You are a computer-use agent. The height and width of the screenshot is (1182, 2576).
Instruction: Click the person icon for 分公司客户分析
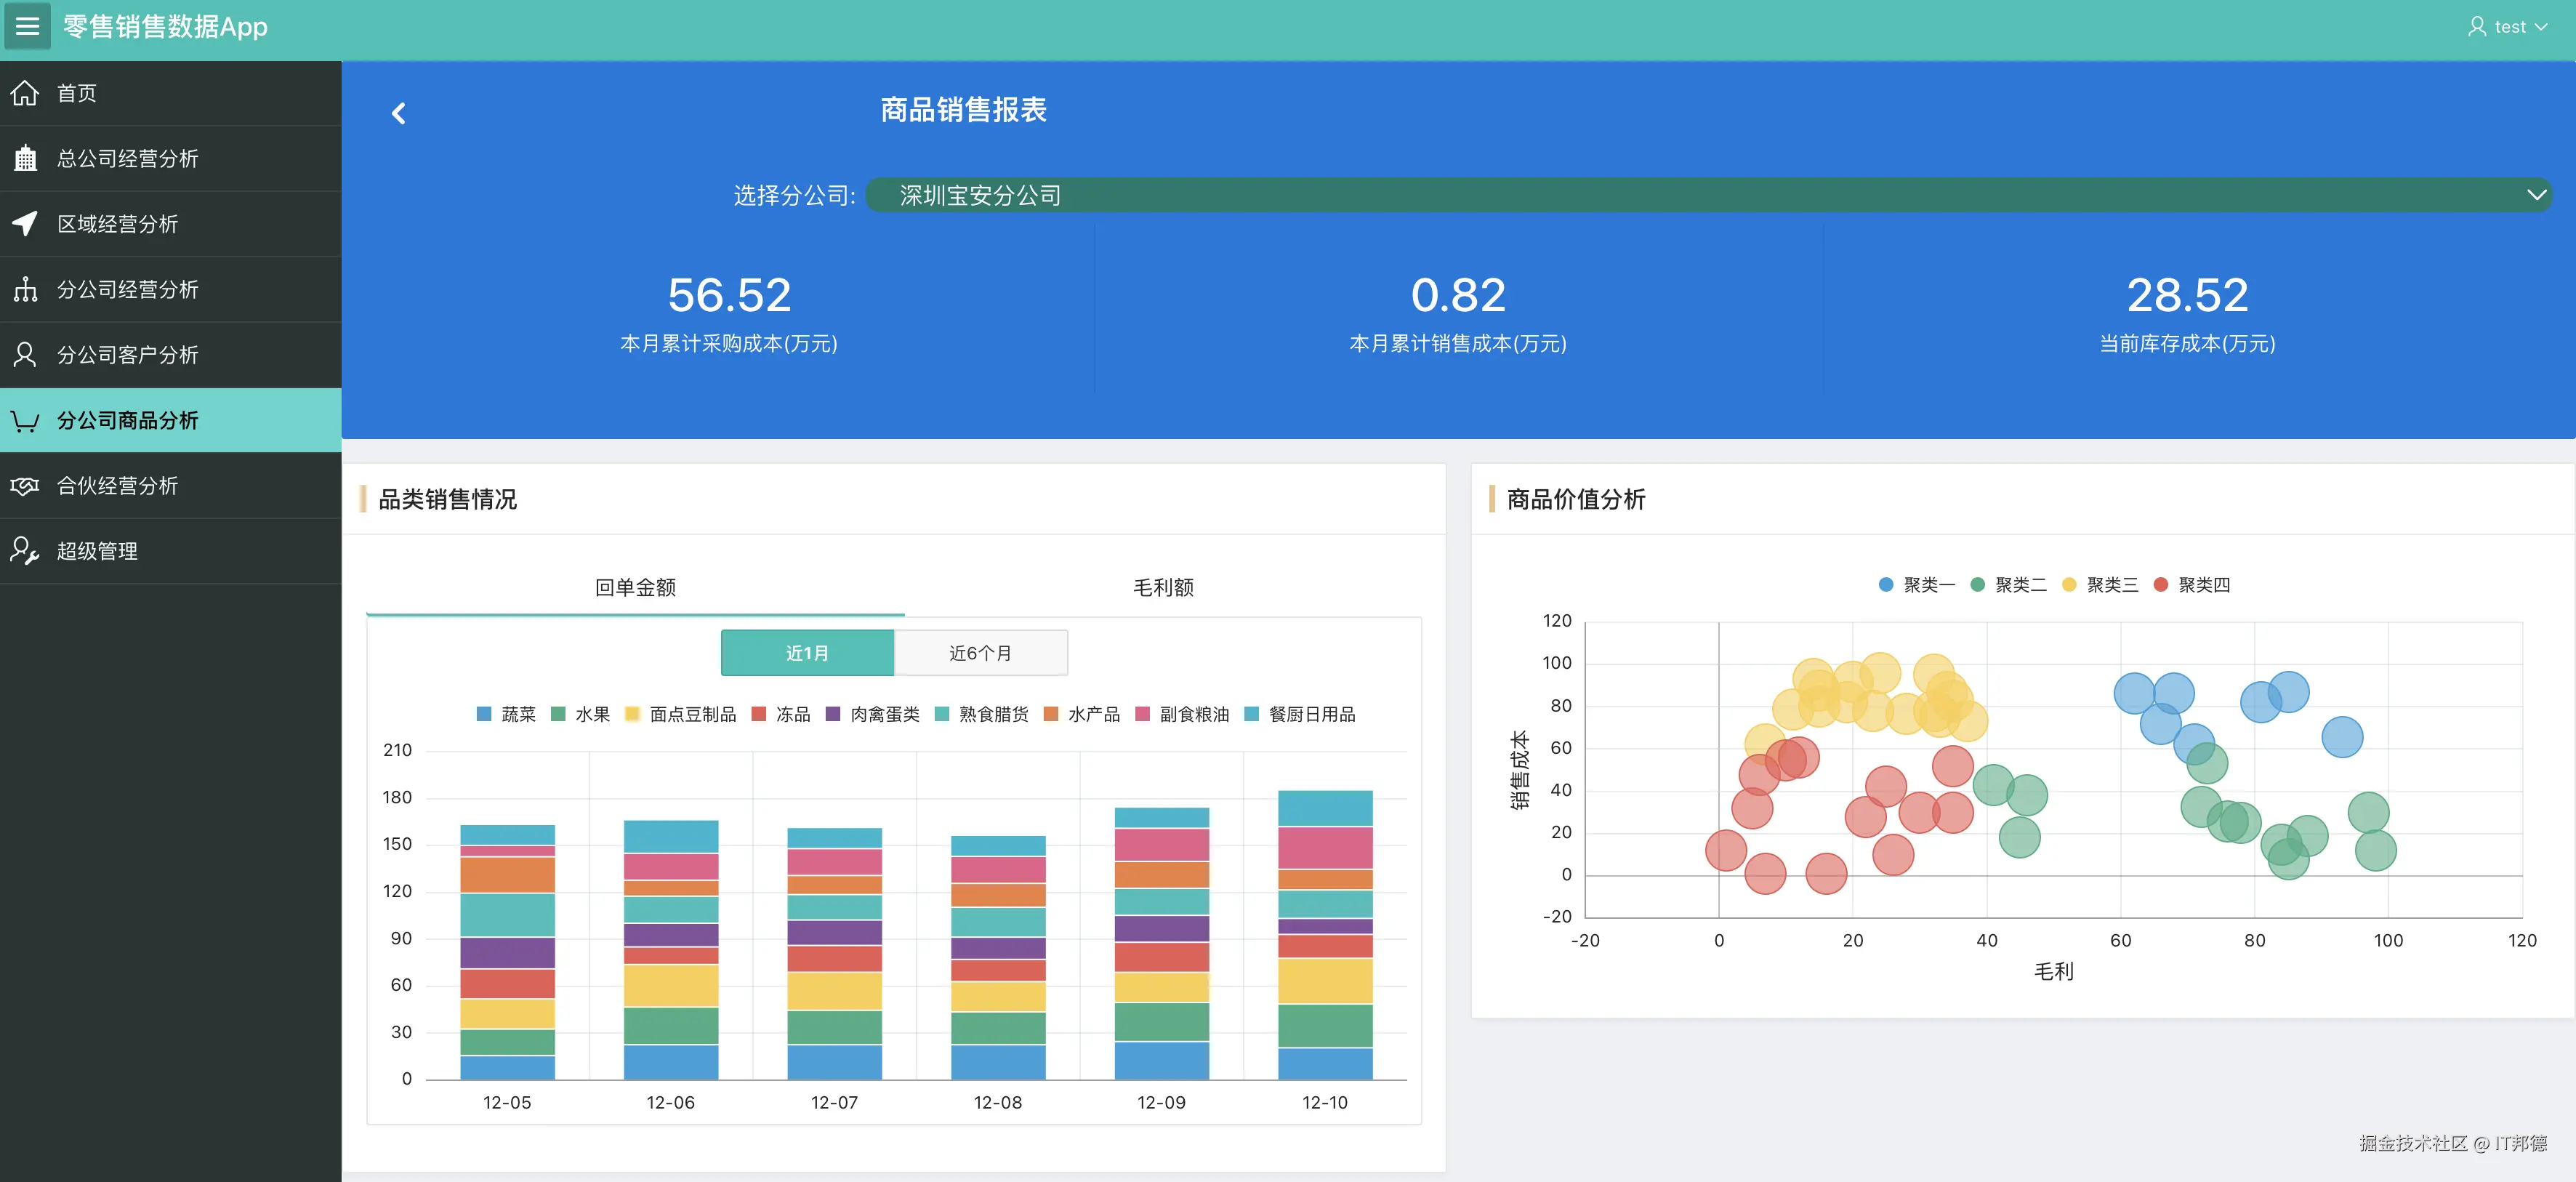click(25, 354)
